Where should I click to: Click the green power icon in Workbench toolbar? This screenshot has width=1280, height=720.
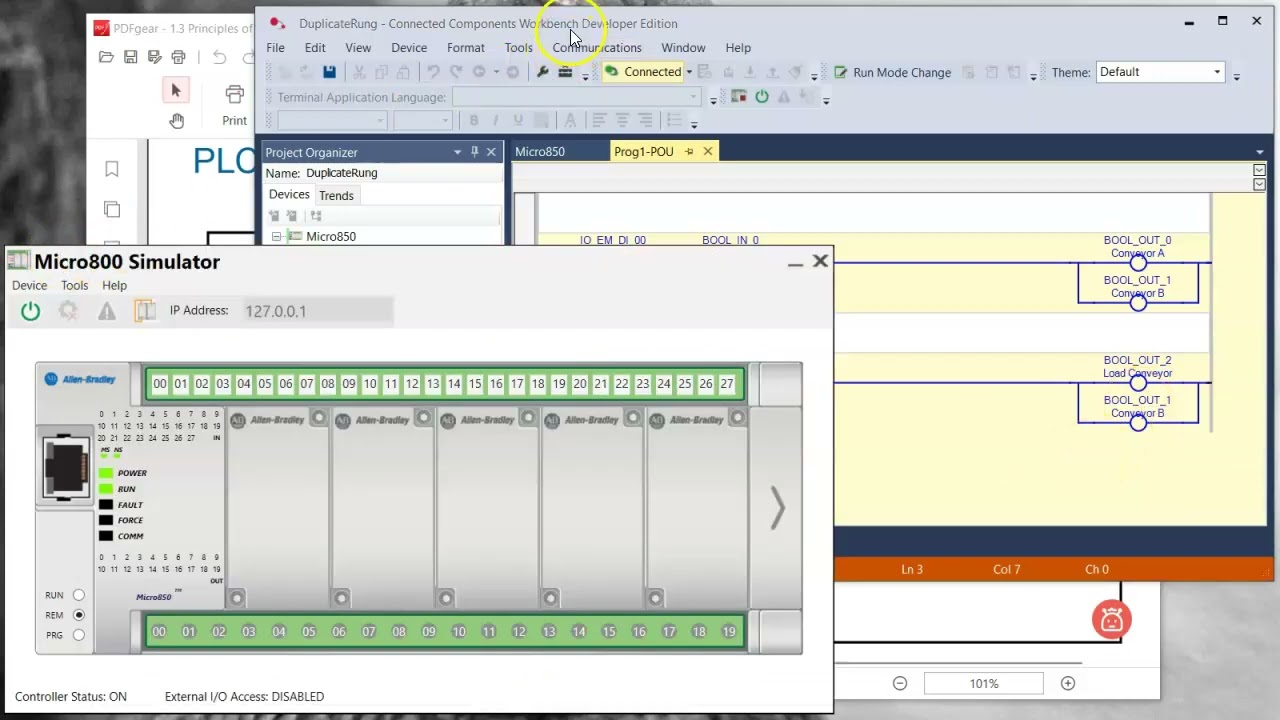(x=762, y=97)
